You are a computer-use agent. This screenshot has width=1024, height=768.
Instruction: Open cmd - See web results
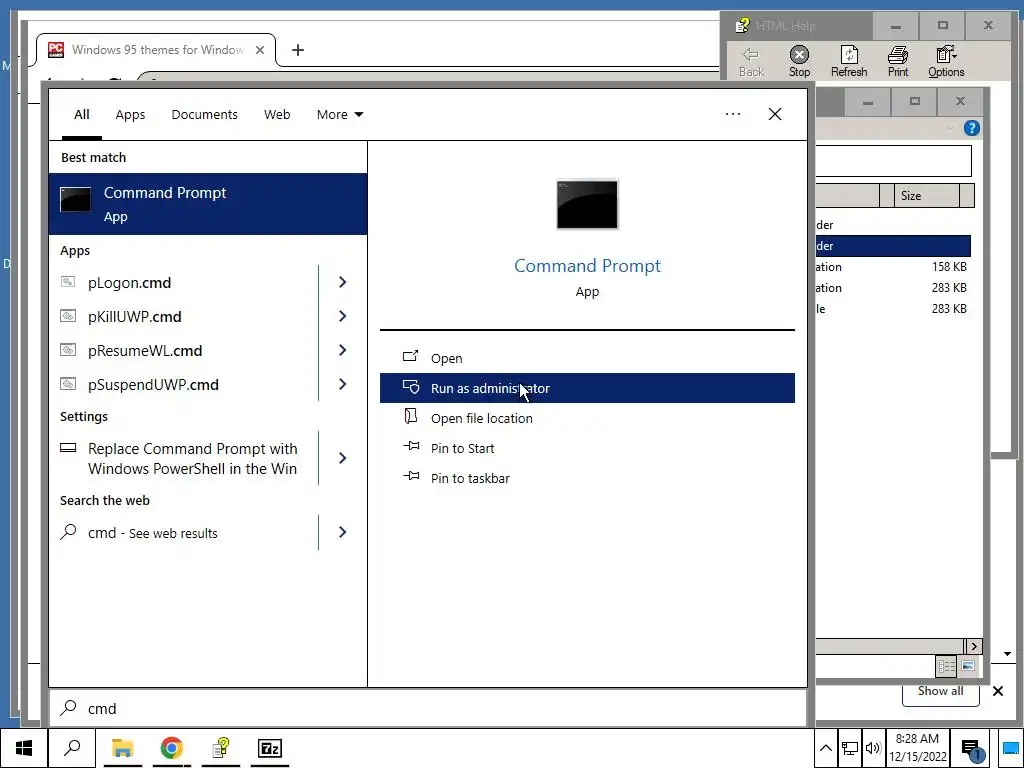[184, 533]
